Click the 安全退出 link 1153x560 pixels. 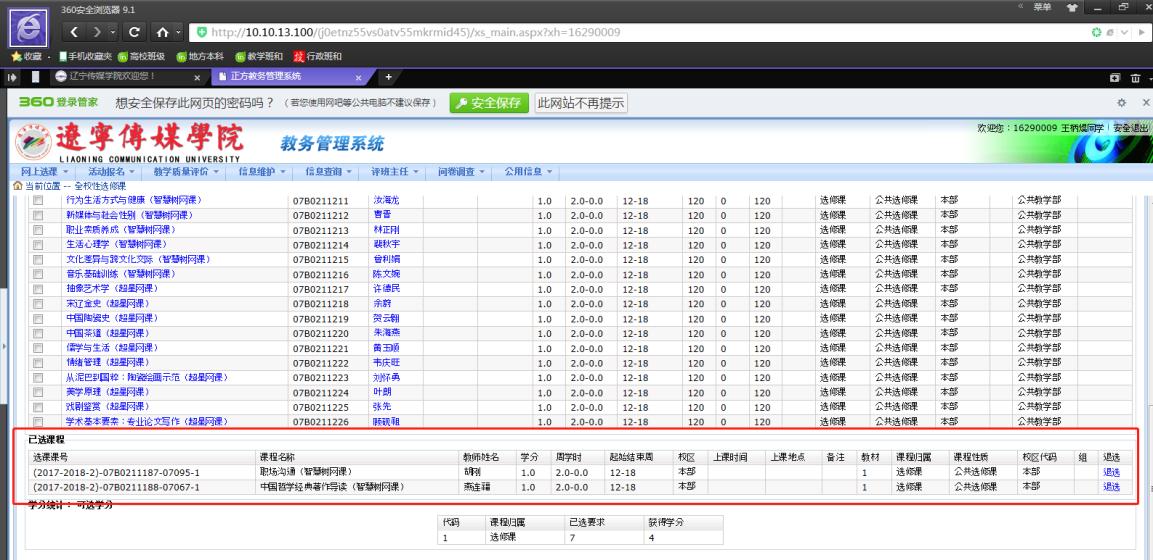pyautogui.click(x=1131, y=128)
